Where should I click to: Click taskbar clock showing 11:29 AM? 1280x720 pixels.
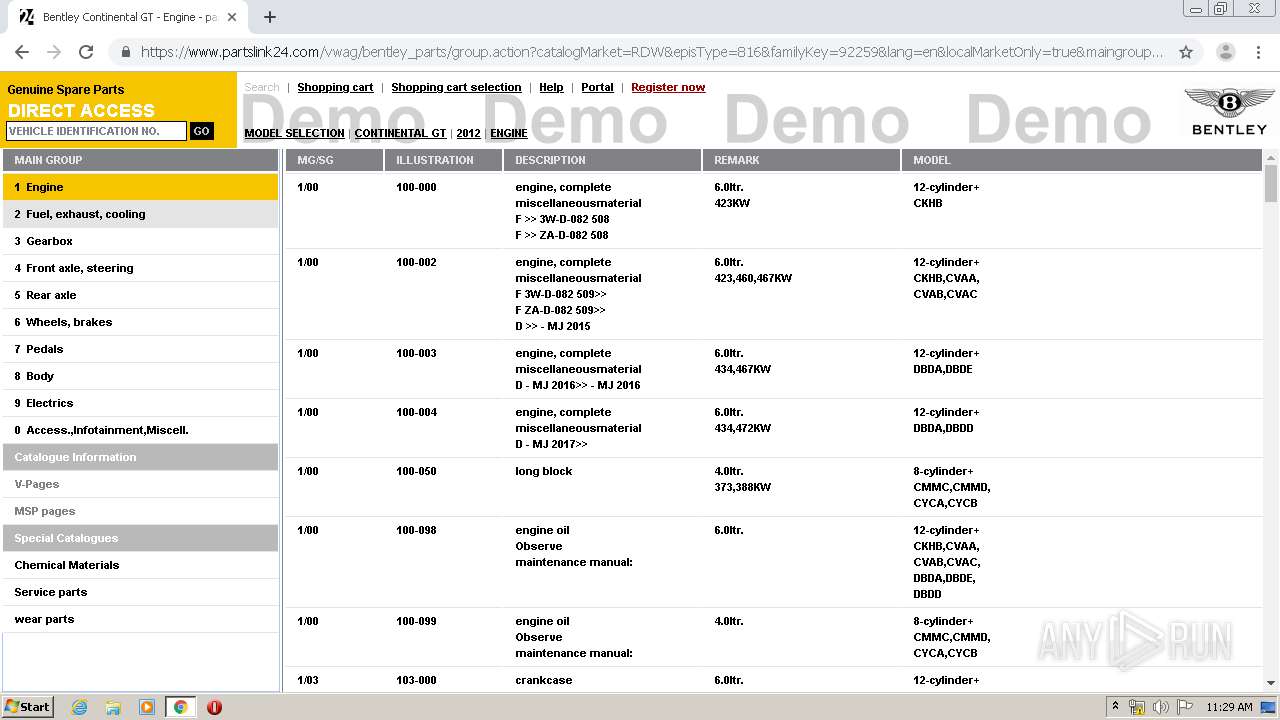1229,707
